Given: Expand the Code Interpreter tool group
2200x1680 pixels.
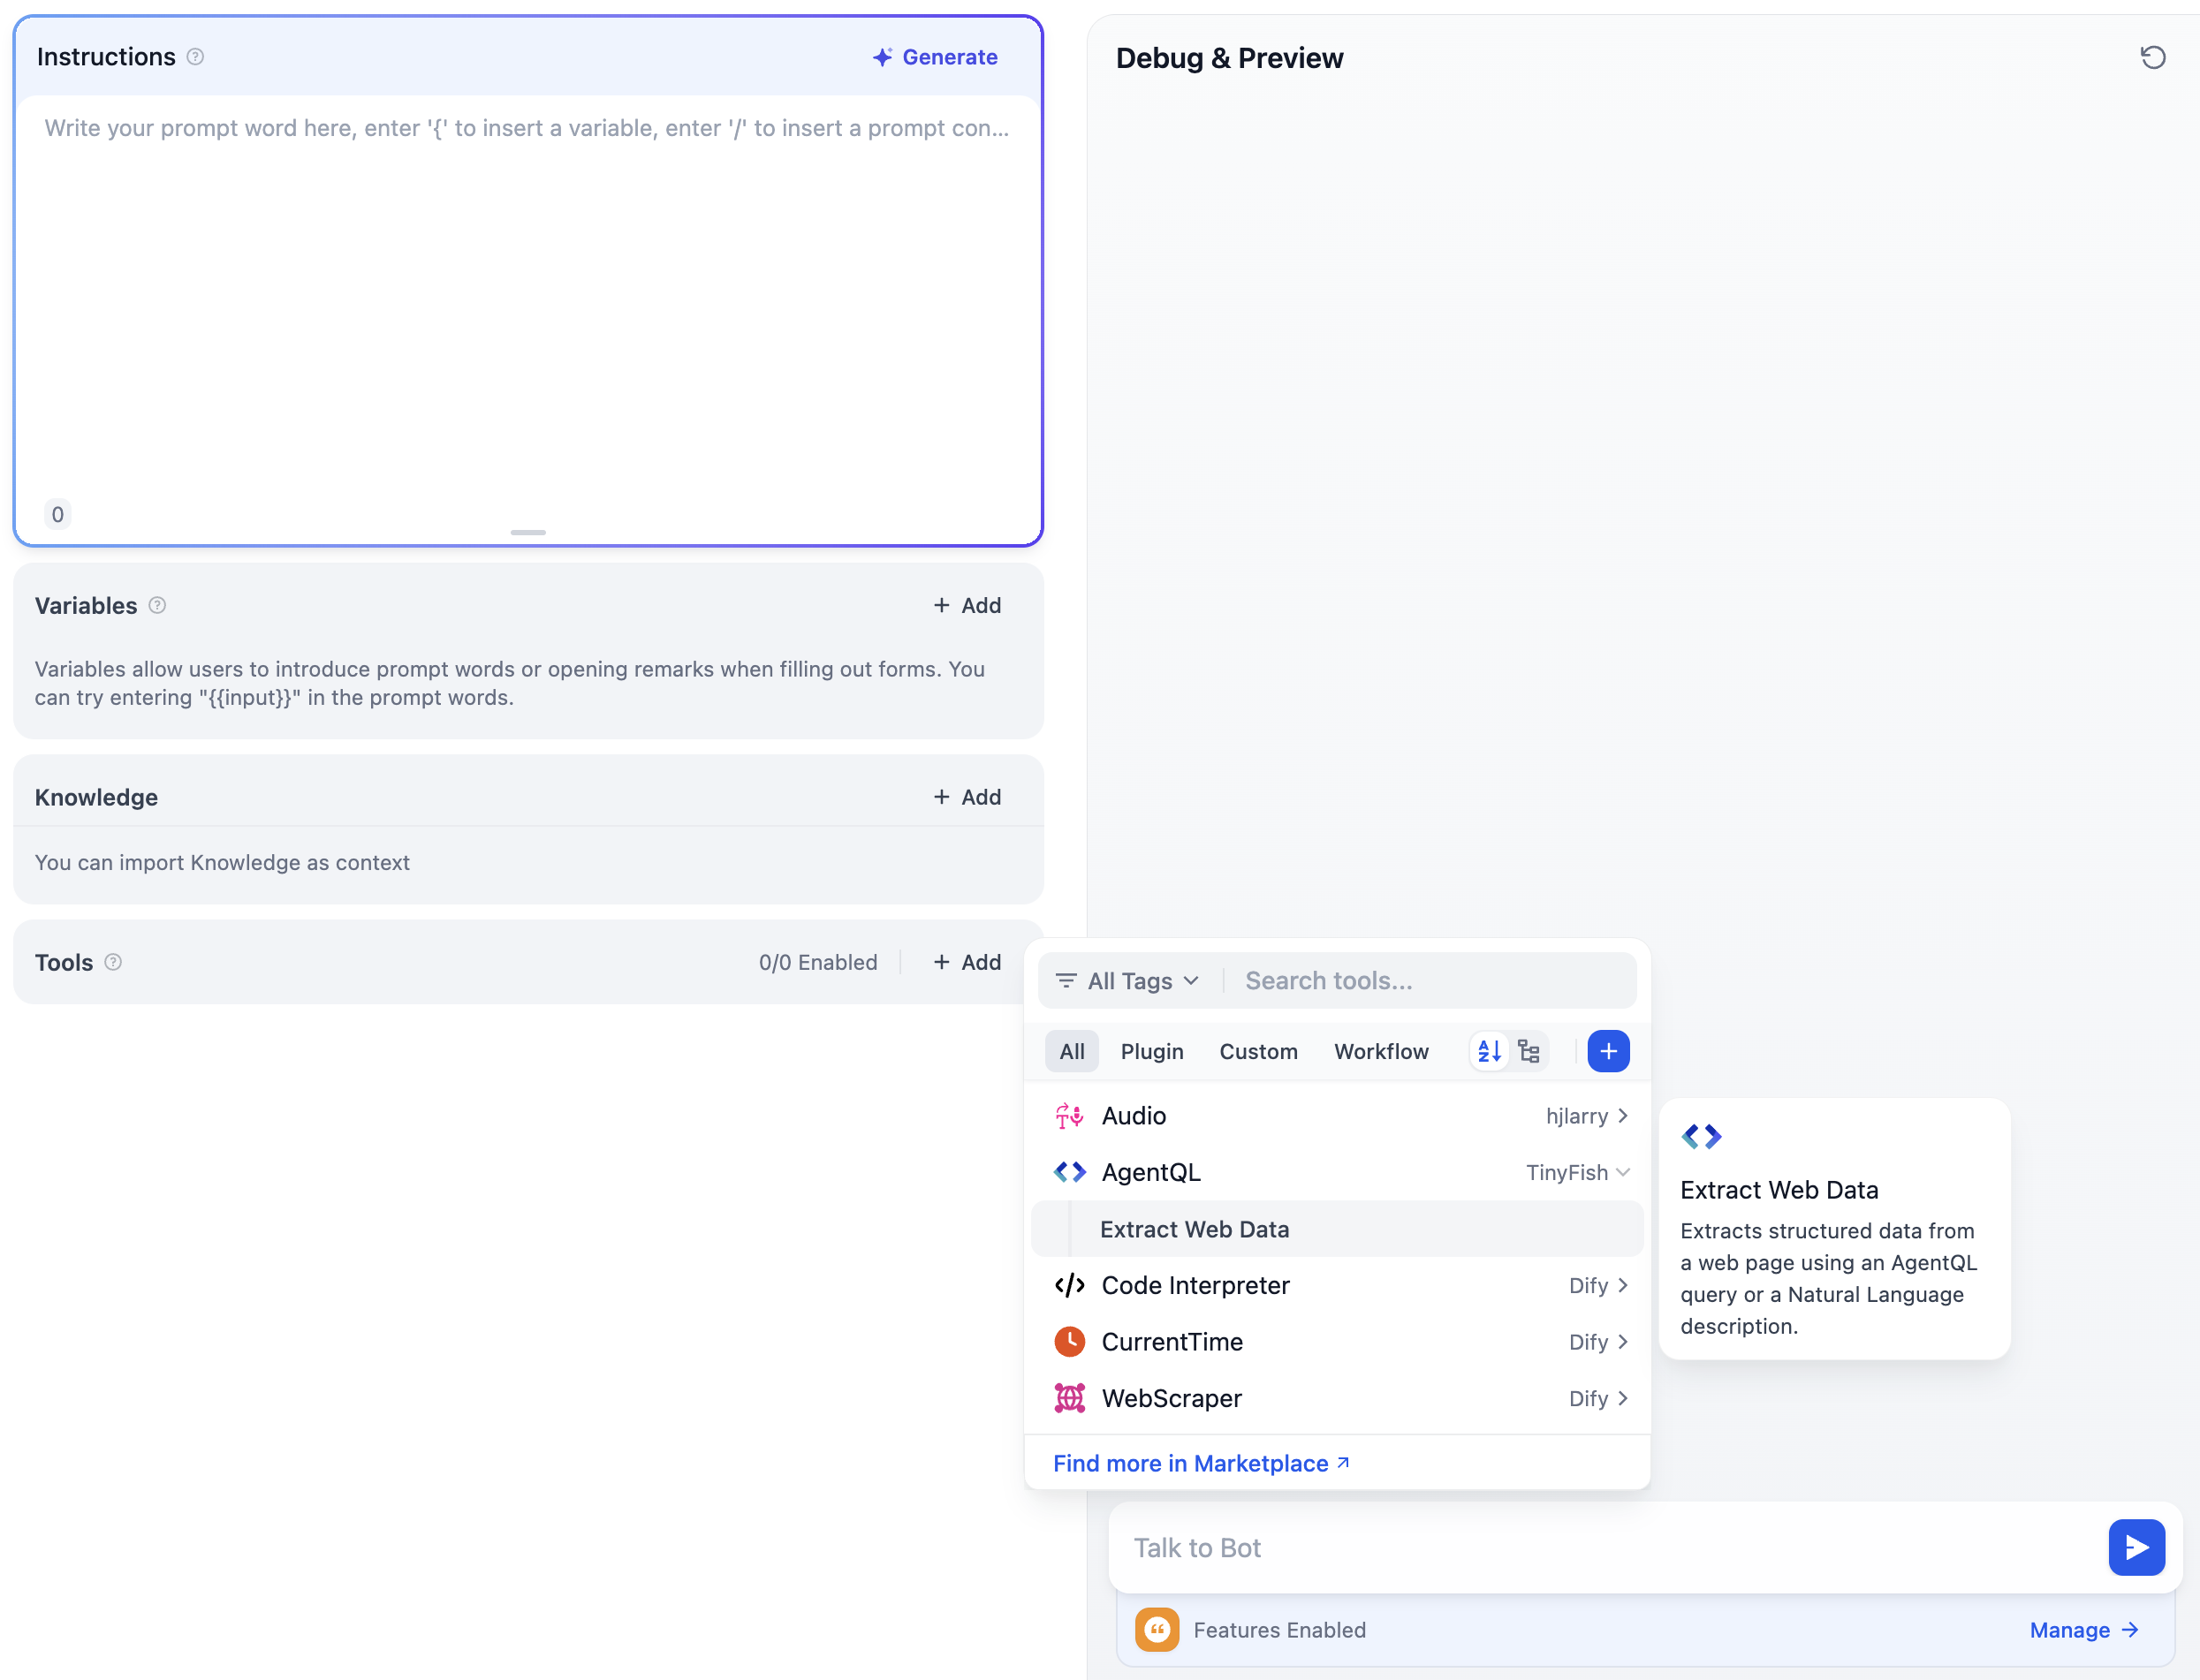Looking at the screenshot, I should tap(1622, 1285).
